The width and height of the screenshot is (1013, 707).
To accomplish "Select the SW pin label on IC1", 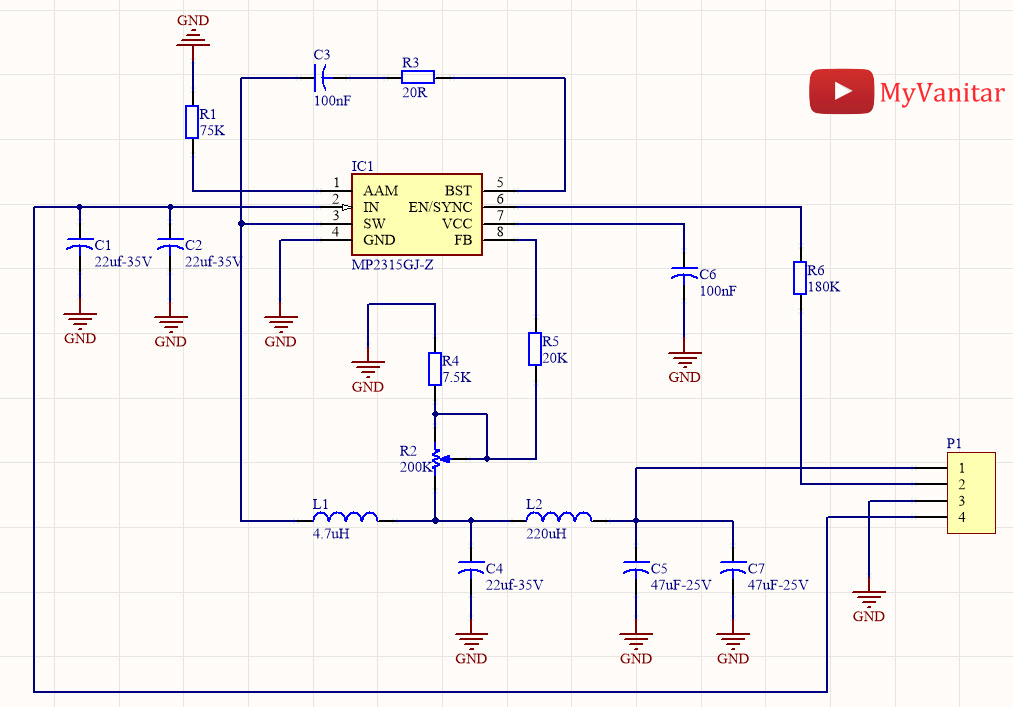I will pyautogui.click(x=374, y=224).
